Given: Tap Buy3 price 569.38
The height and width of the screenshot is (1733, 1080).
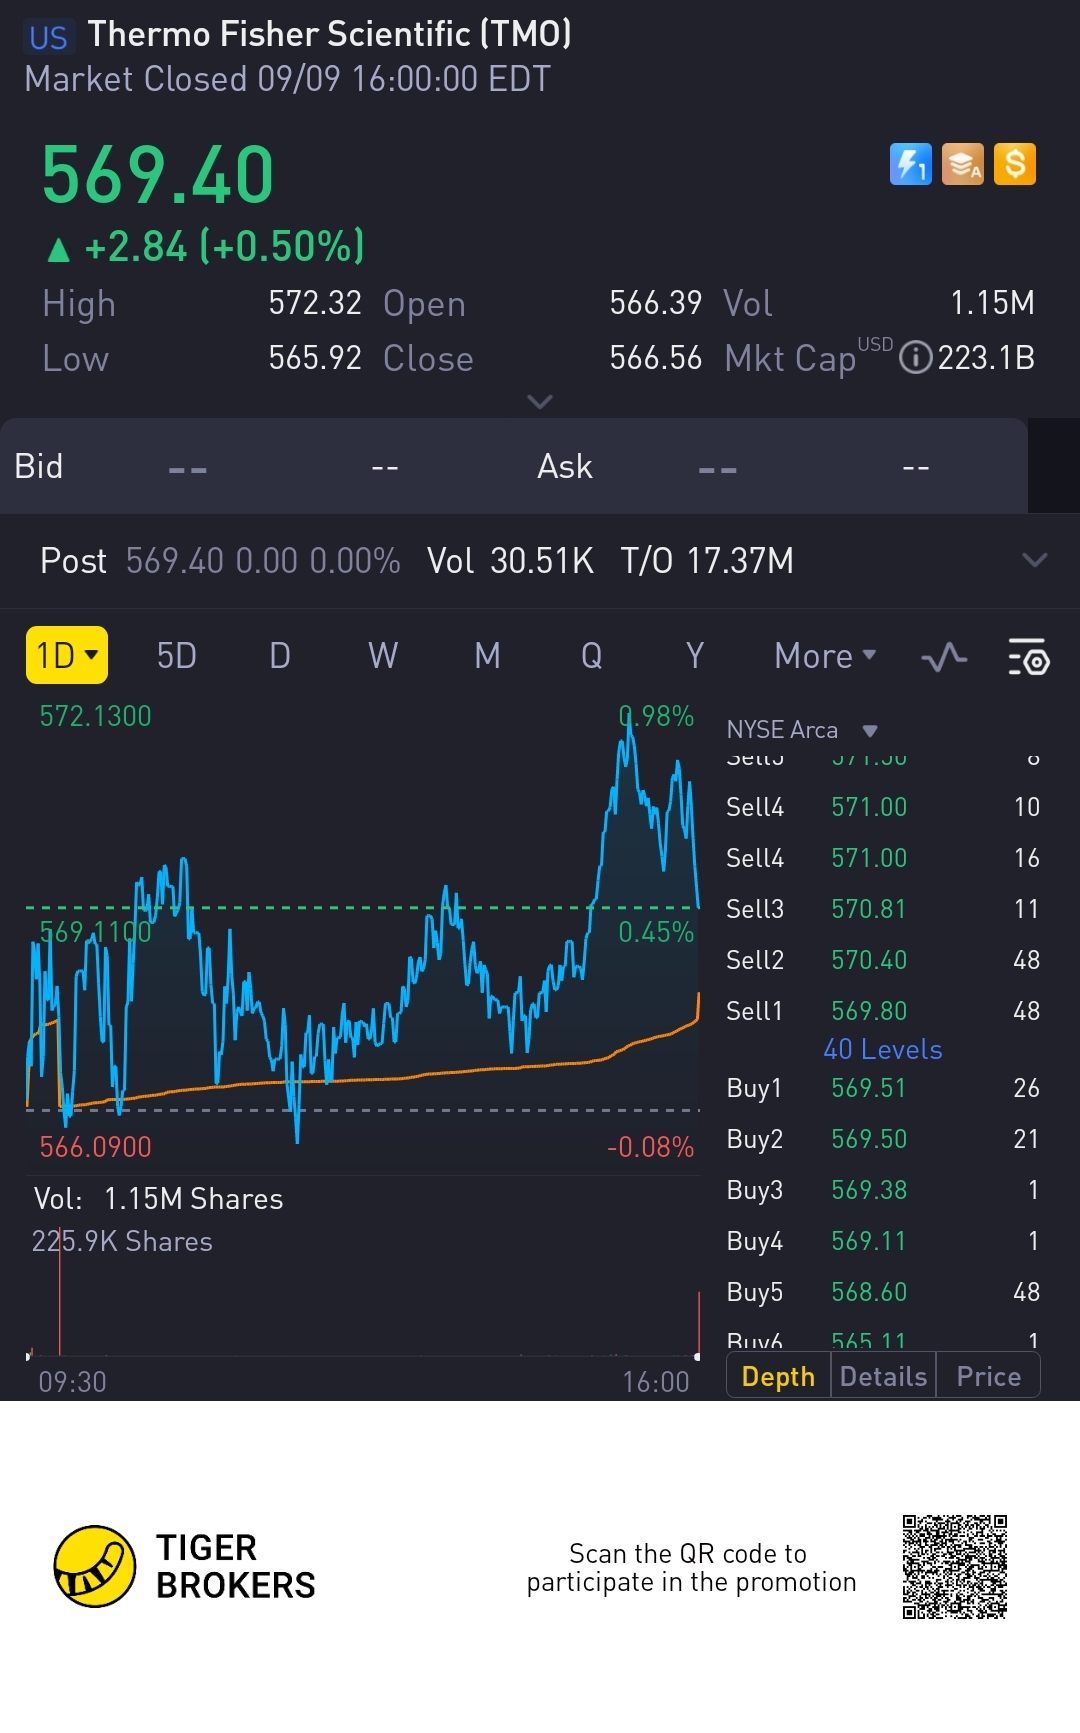Looking at the screenshot, I should point(869,1190).
